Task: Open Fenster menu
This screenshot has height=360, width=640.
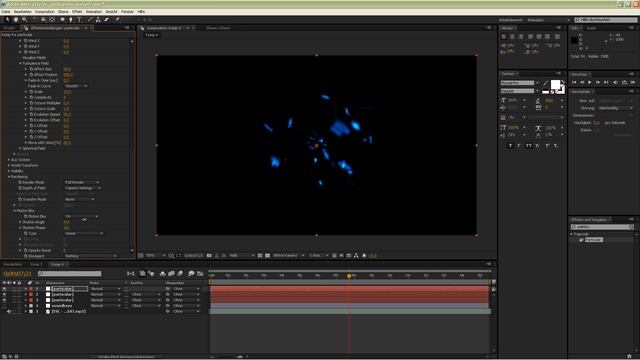Action: coord(127,11)
